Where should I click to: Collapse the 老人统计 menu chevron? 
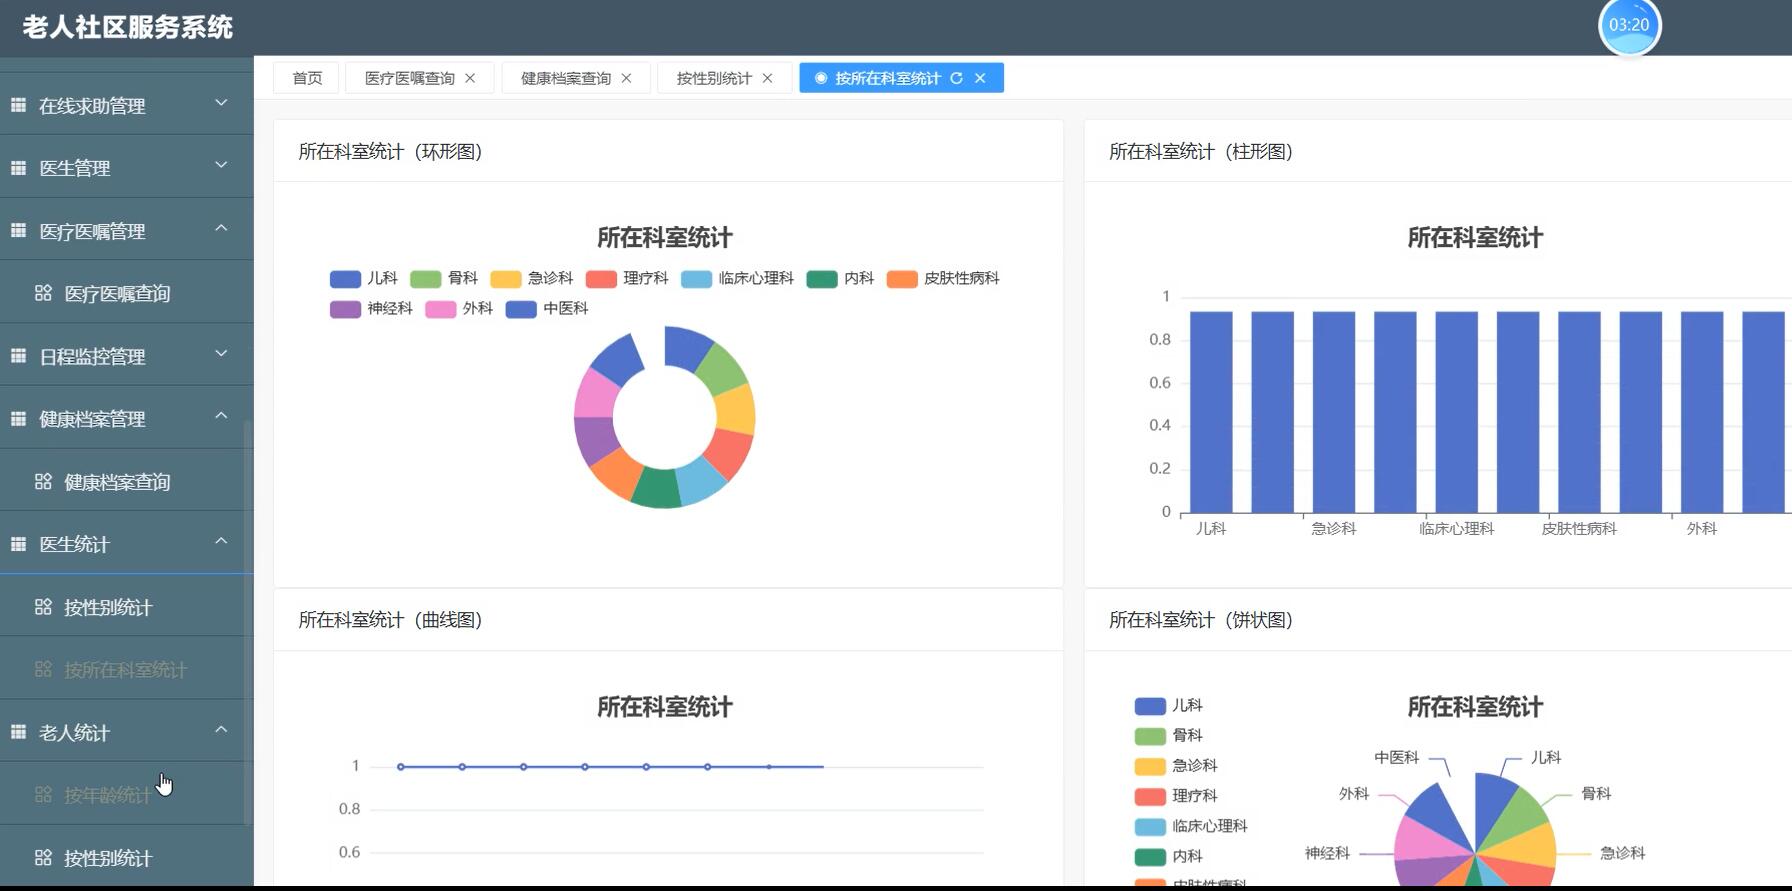click(221, 730)
